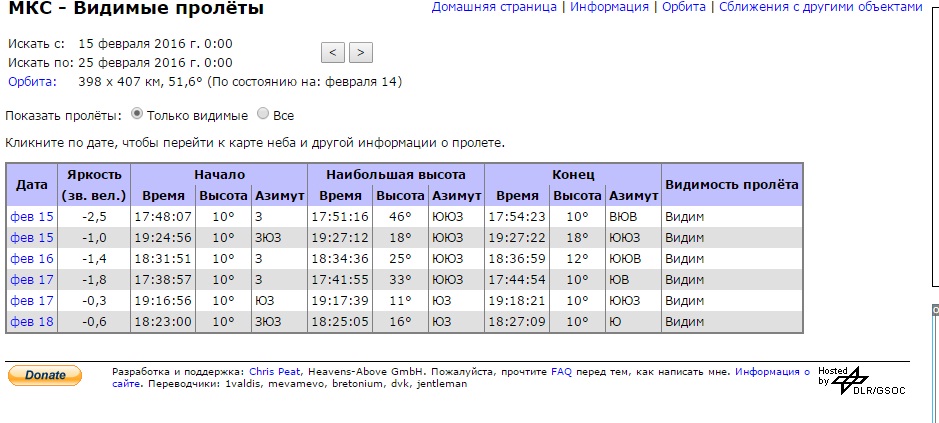Open 'Сближения с другими объектами' link
The image size is (939, 423).
(820, 7)
